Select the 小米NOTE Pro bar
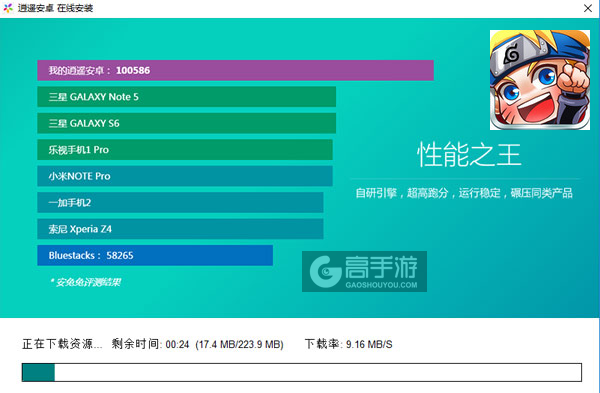Screen dimensions: 600x393 (185, 176)
